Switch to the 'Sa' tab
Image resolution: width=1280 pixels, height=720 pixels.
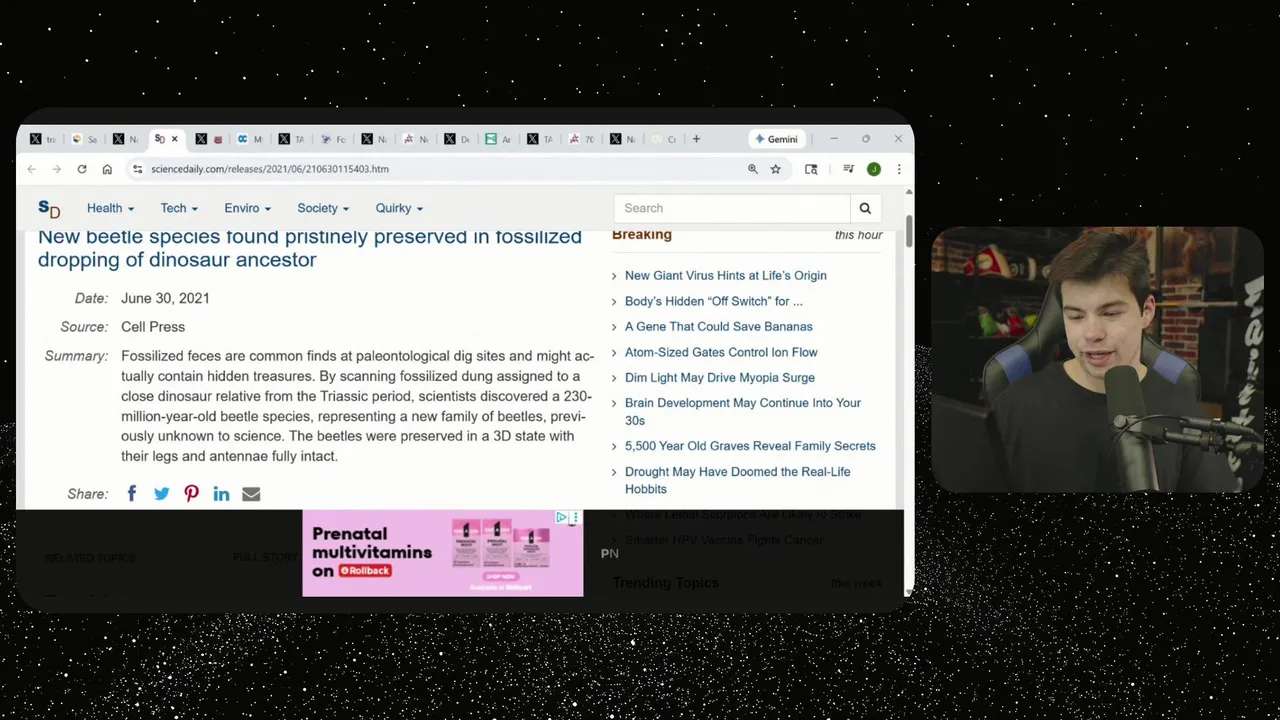pyautogui.click(x=85, y=139)
